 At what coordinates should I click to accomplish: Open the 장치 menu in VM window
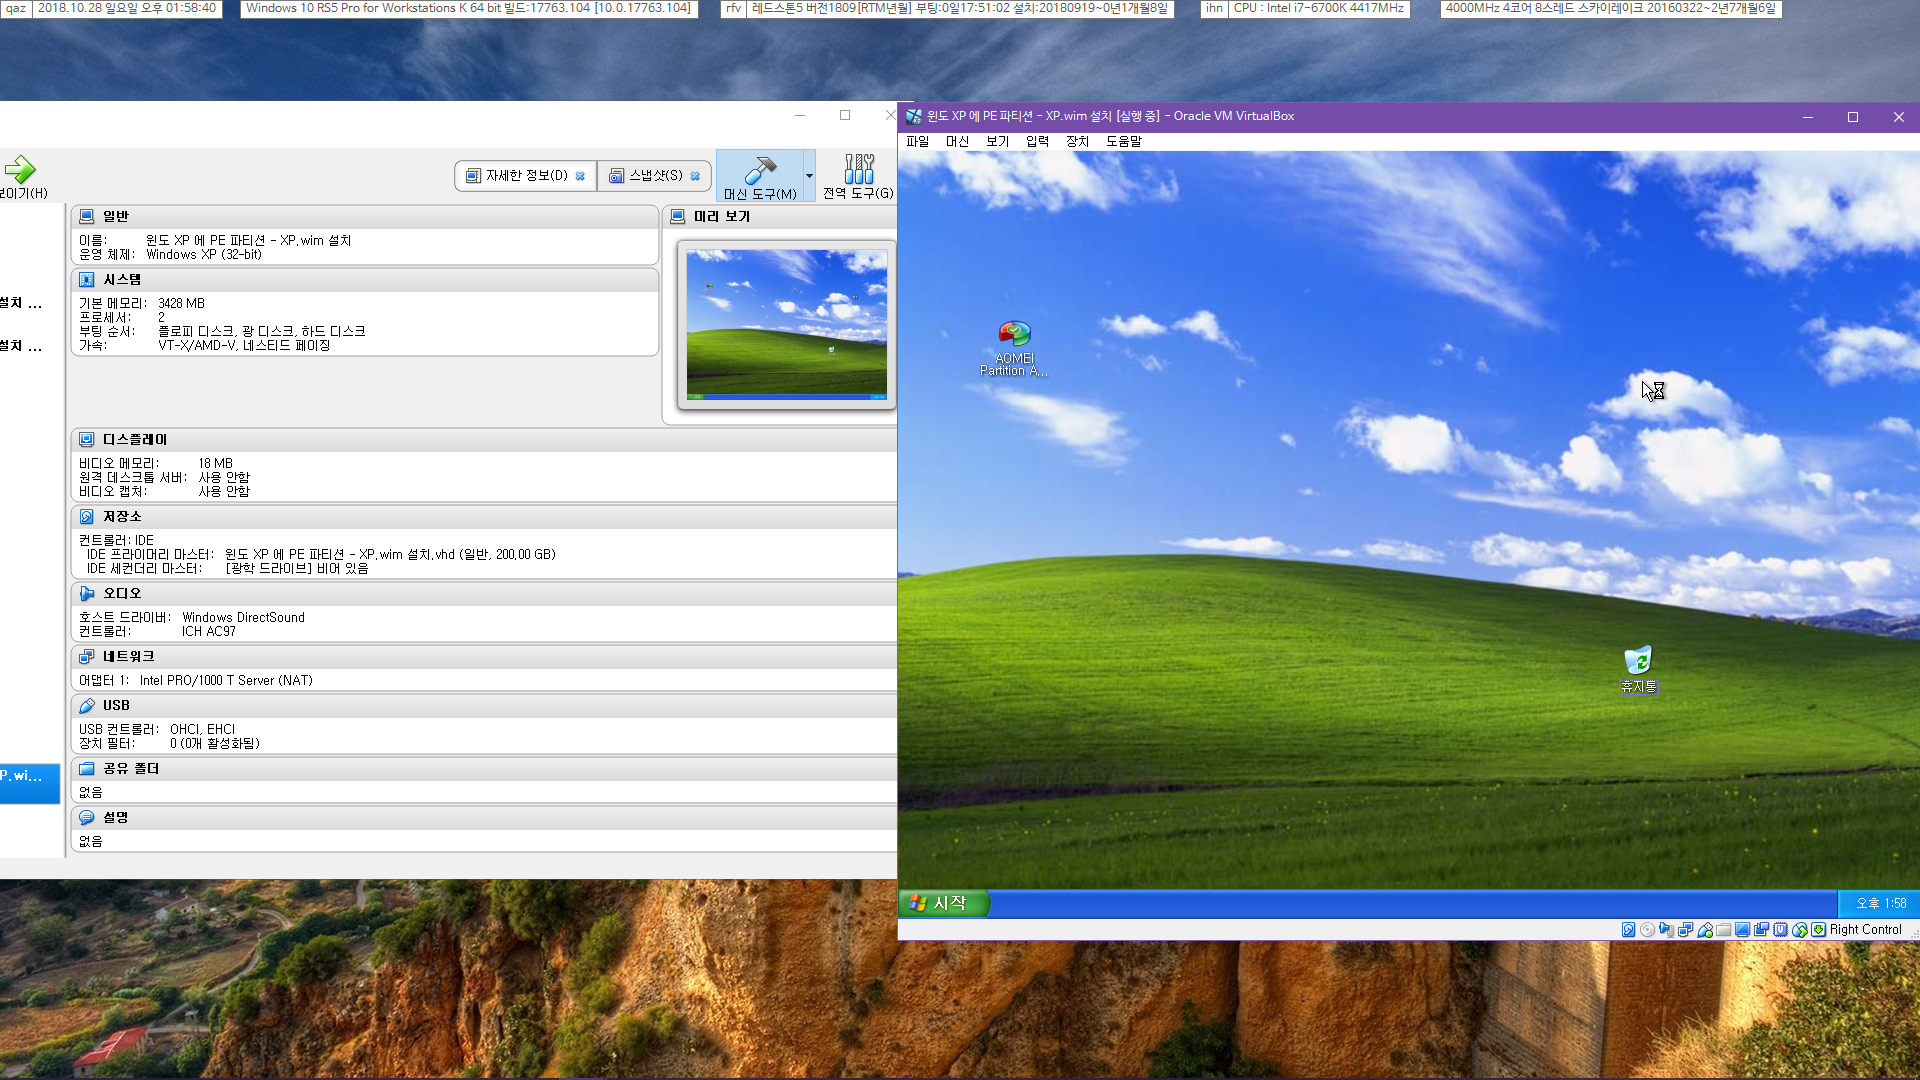1077,142
